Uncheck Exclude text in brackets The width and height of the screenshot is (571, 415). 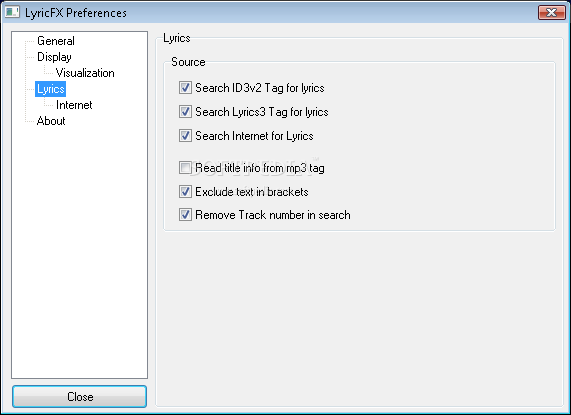(185, 191)
